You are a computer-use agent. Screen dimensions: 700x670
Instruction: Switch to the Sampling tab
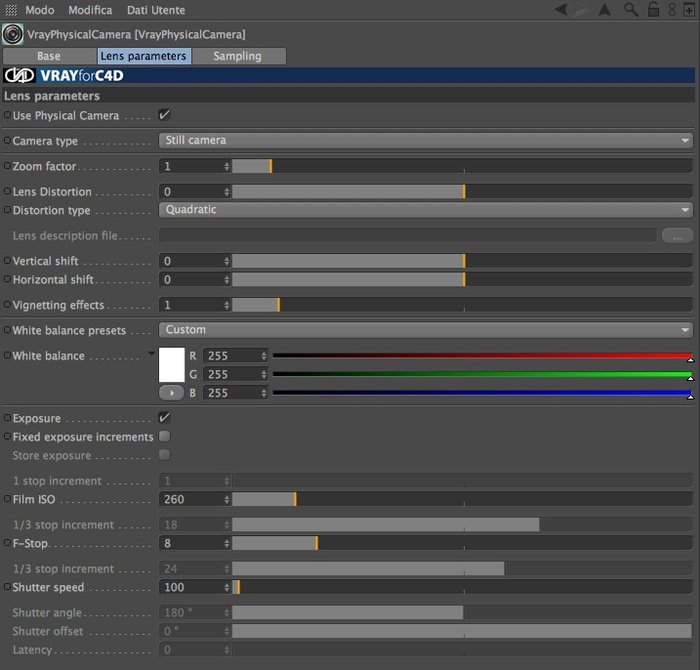click(238, 56)
